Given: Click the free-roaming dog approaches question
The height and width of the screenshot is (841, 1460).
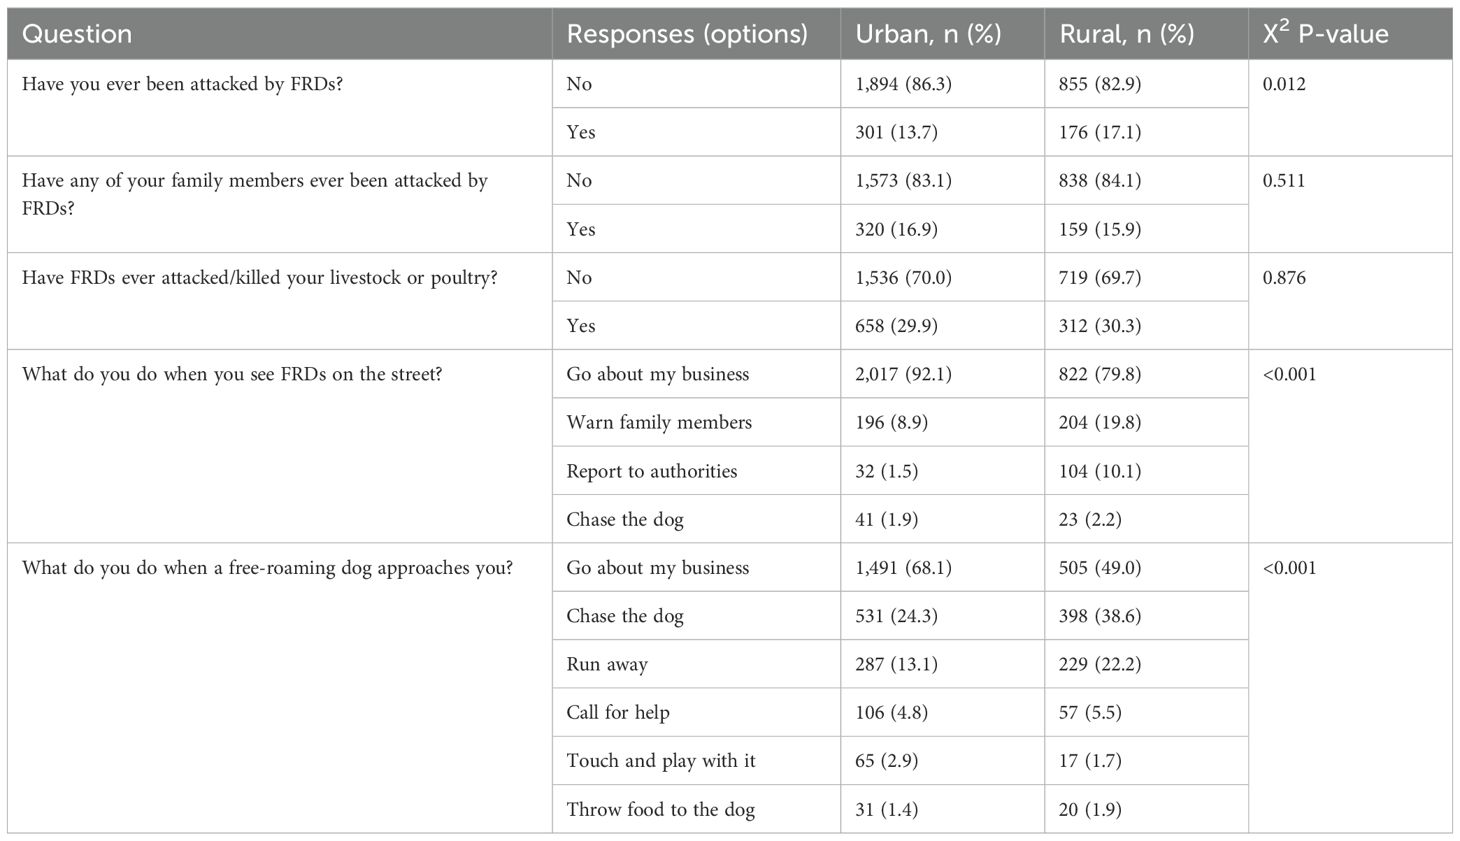Looking at the screenshot, I should (x=267, y=568).
